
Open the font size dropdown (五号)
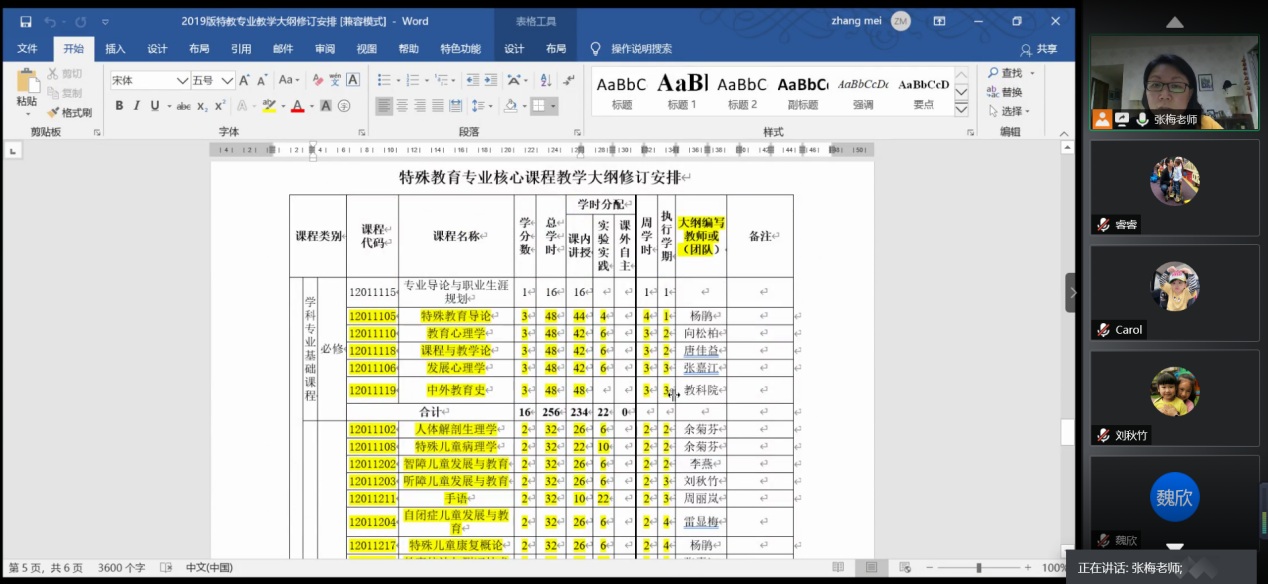[228, 80]
